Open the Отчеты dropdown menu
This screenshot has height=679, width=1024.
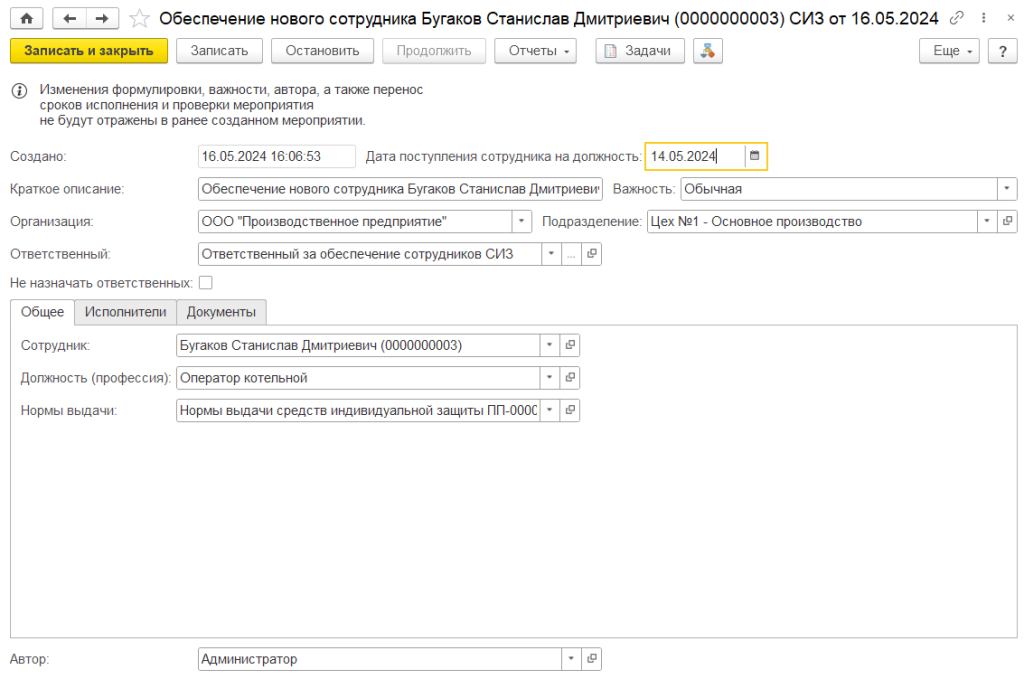[535, 51]
